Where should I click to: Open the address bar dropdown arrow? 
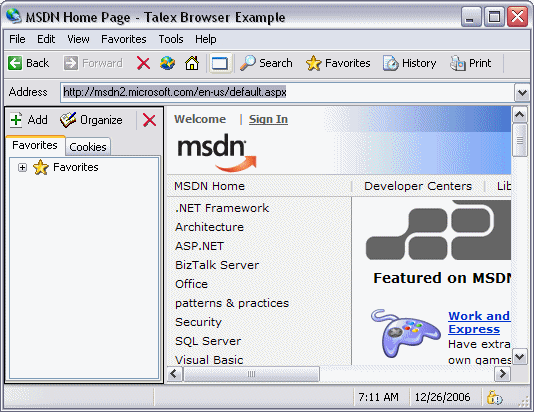[x=522, y=92]
